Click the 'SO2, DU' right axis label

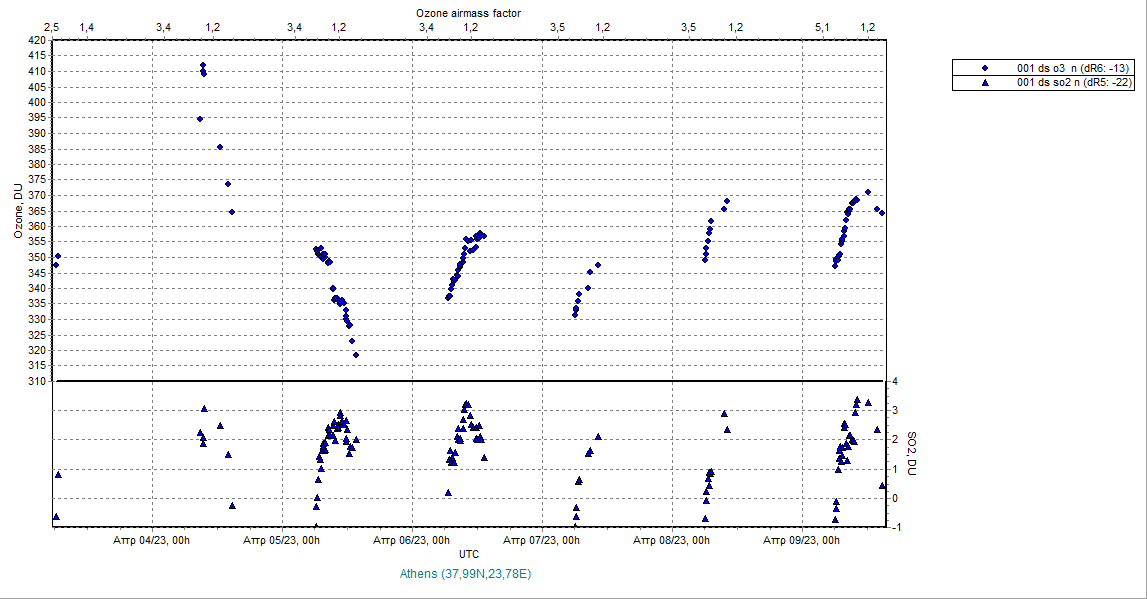tap(911, 453)
